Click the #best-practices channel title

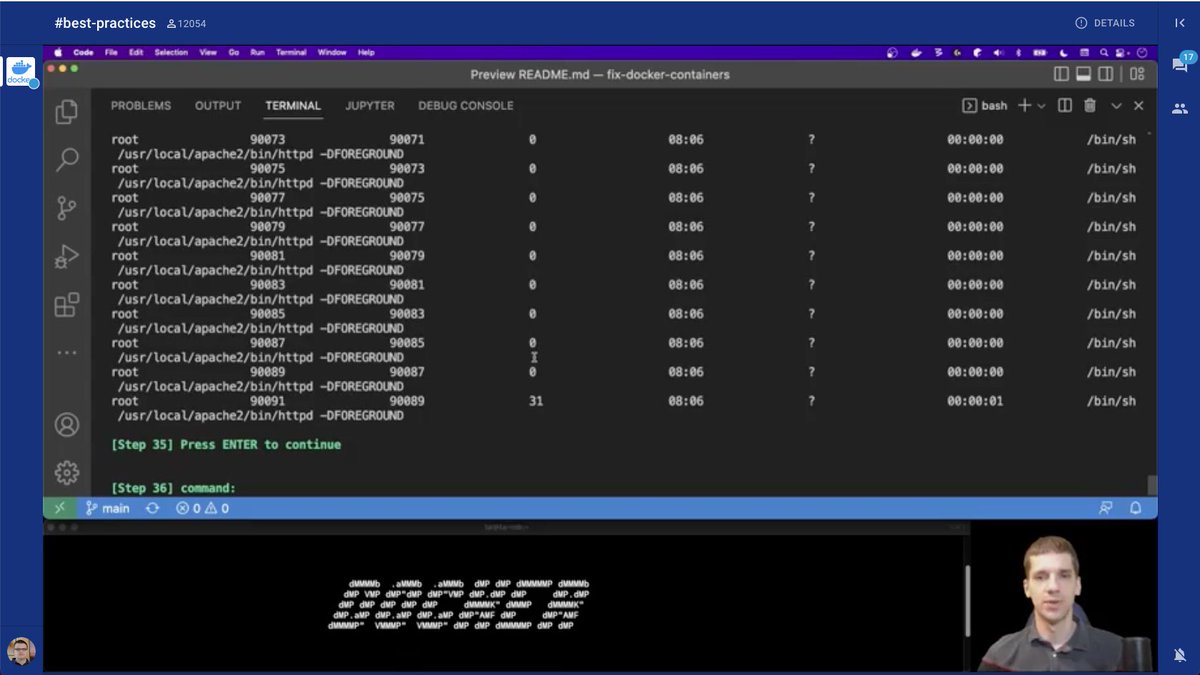[x=105, y=22]
